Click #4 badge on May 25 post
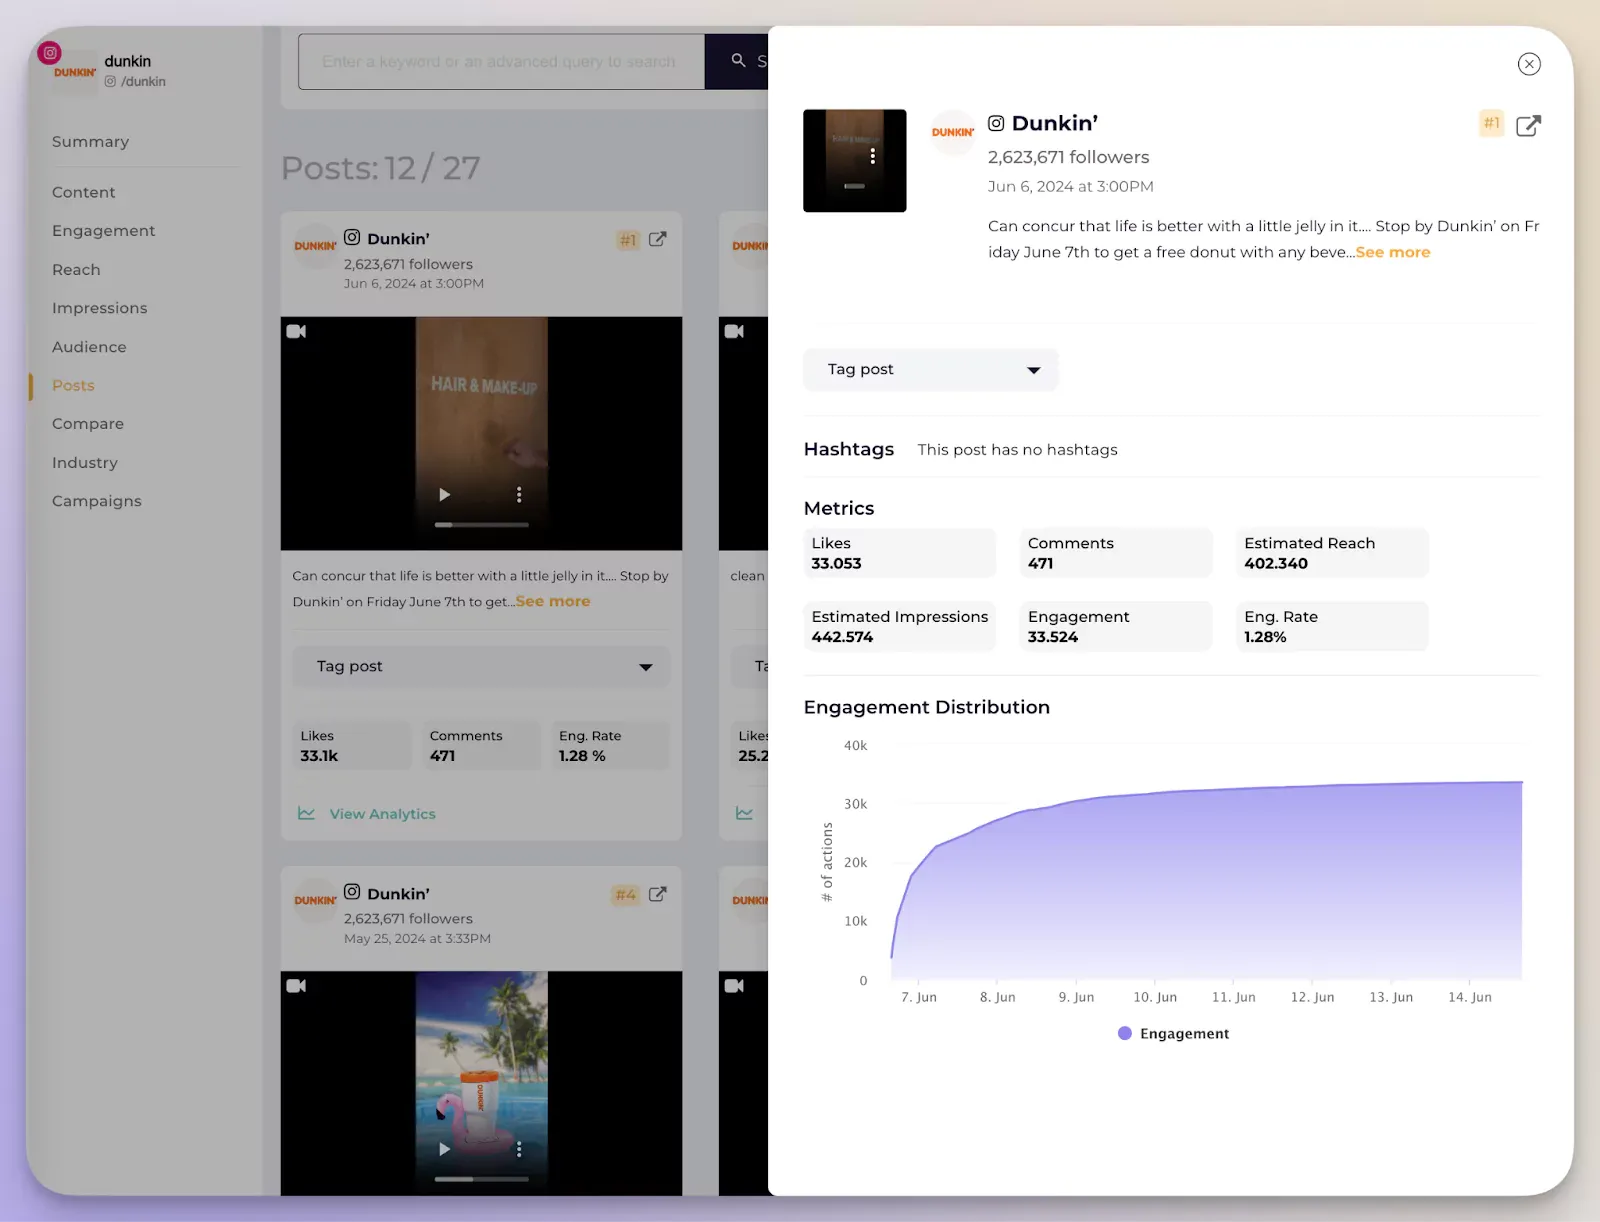The width and height of the screenshot is (1600, 1222). (626, 895)
